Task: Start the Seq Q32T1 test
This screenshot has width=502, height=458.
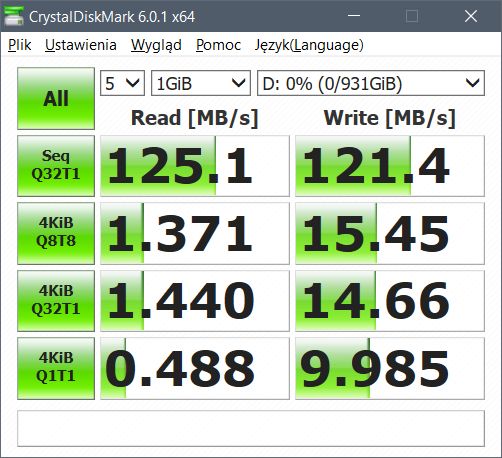Action: pos(56,166)
